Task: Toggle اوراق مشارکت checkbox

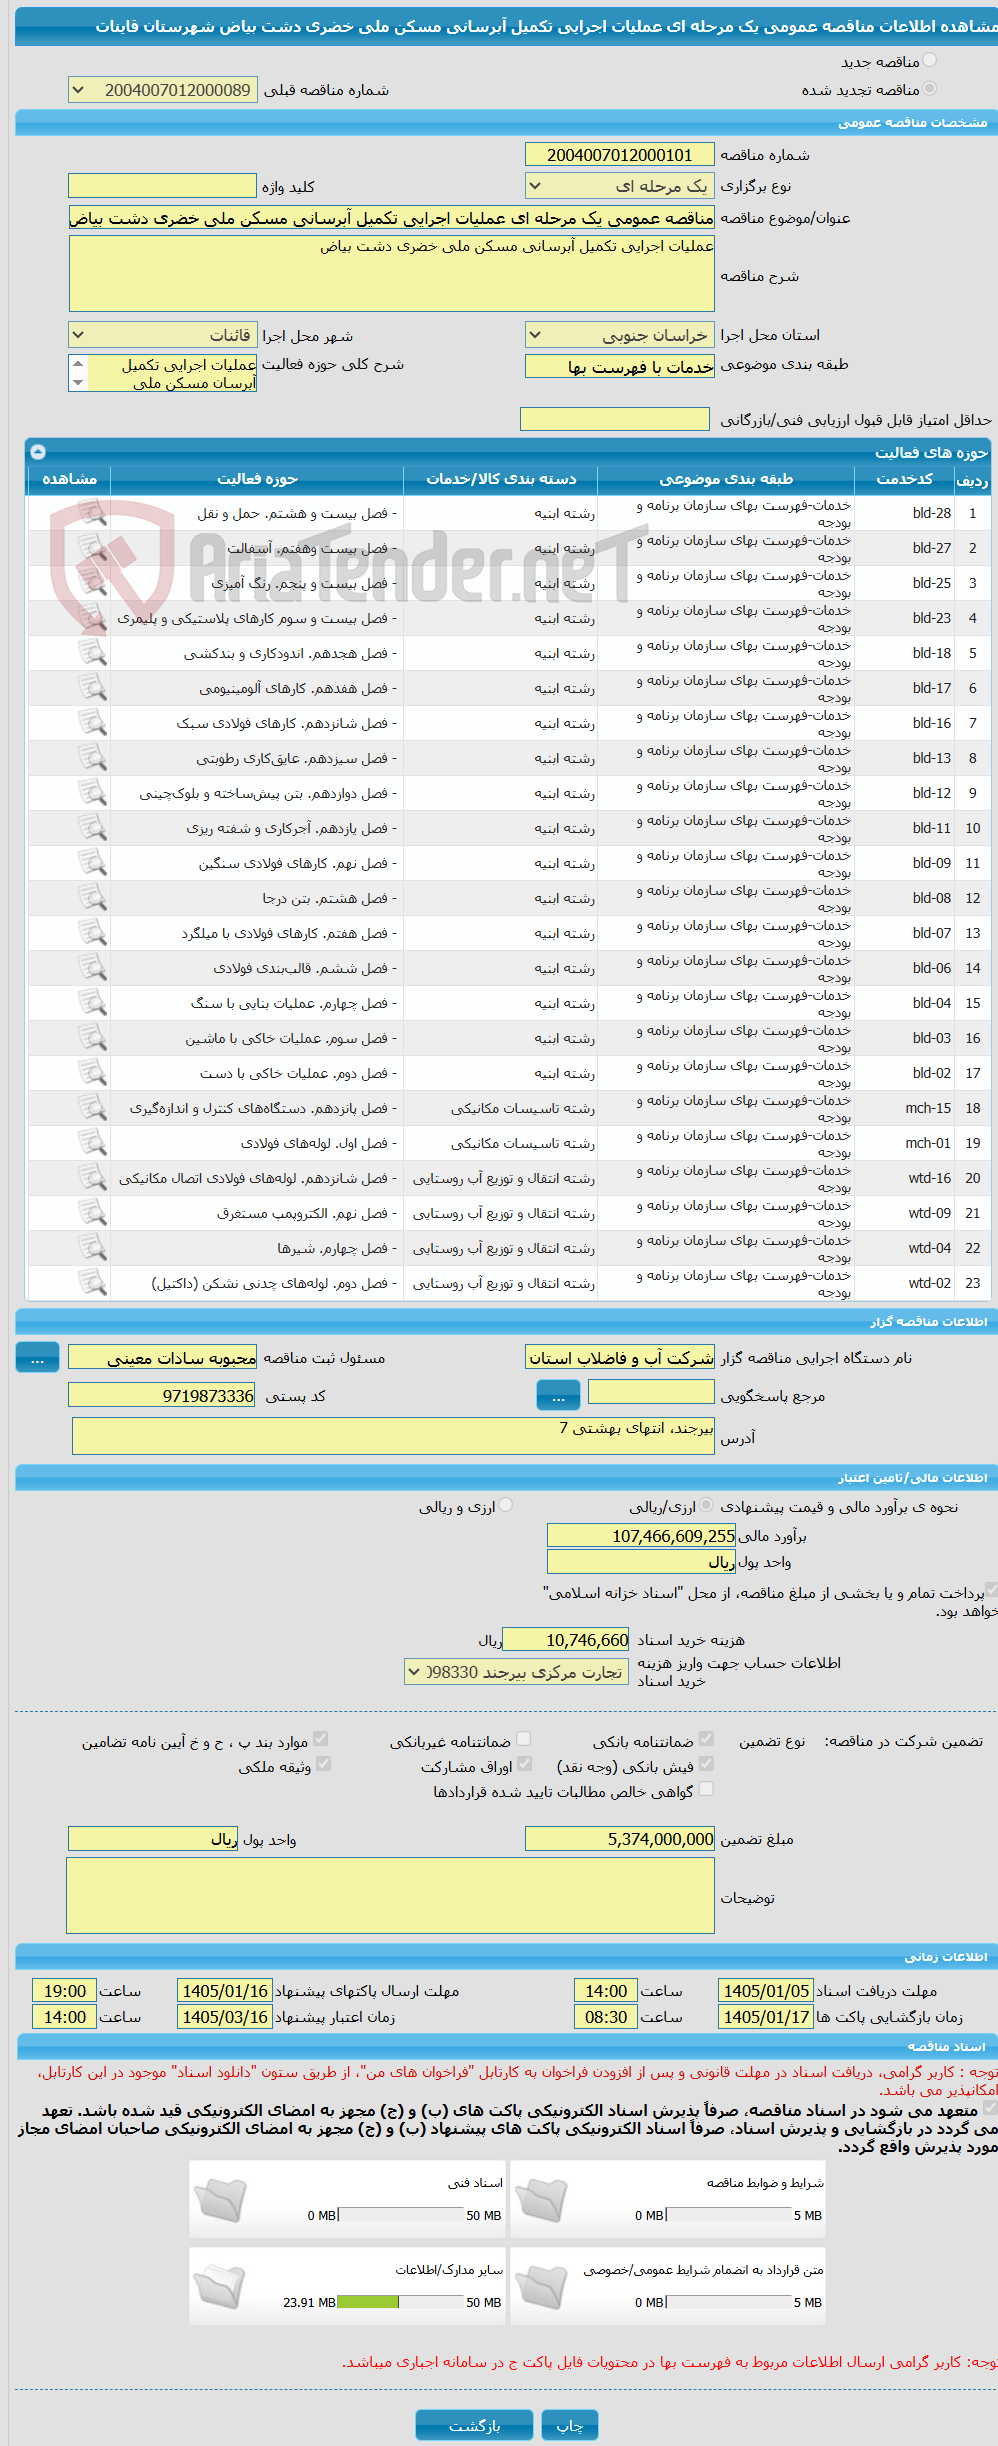Action: tap(525, 1764)
